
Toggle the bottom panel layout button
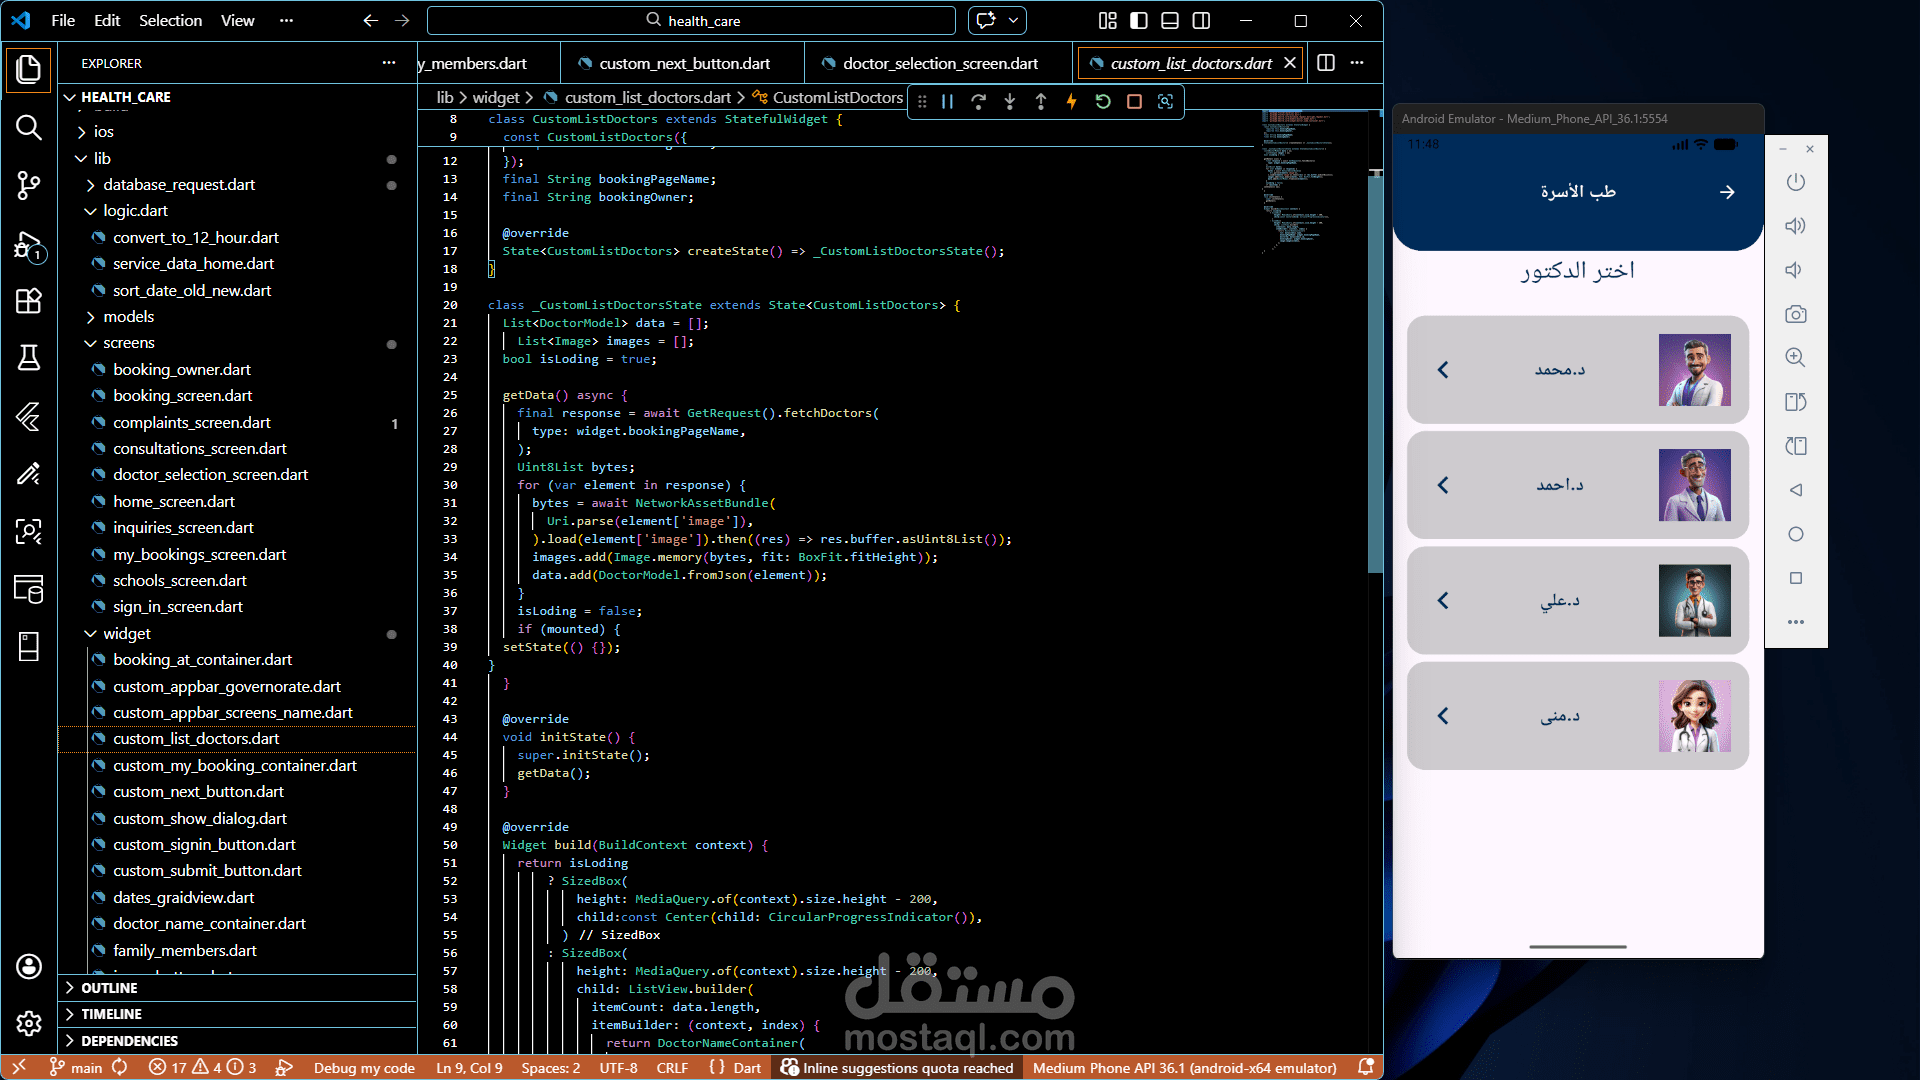[1170, 21]
